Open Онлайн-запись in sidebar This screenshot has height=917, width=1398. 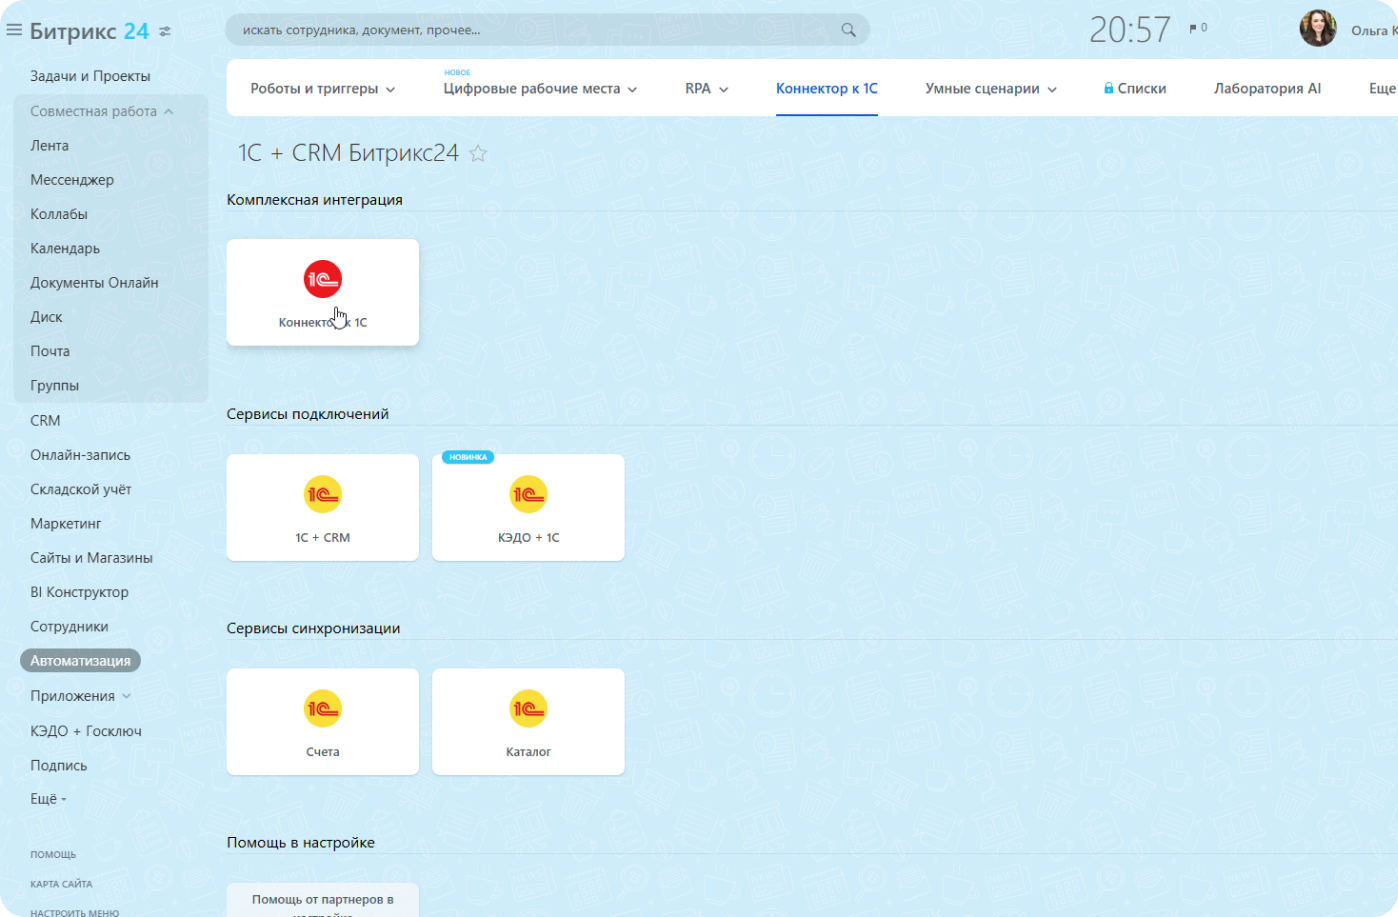coord(80,455)
